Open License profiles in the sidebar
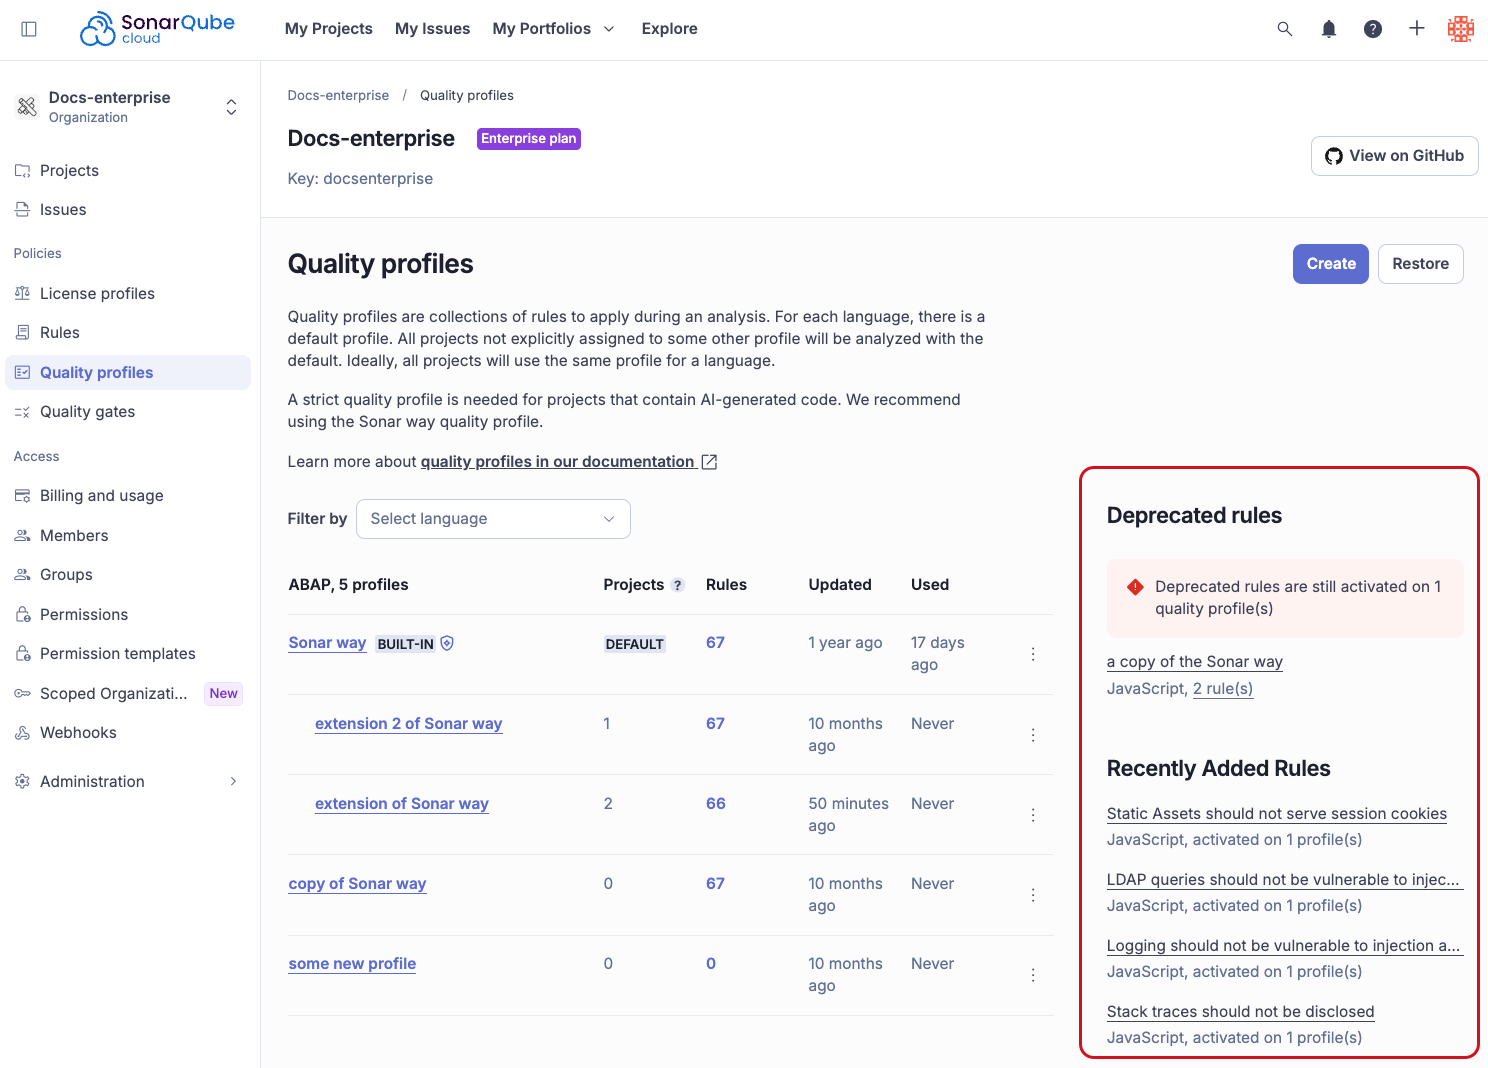1488x1068 pixels. pyautogui.click(x=127, y=294)
